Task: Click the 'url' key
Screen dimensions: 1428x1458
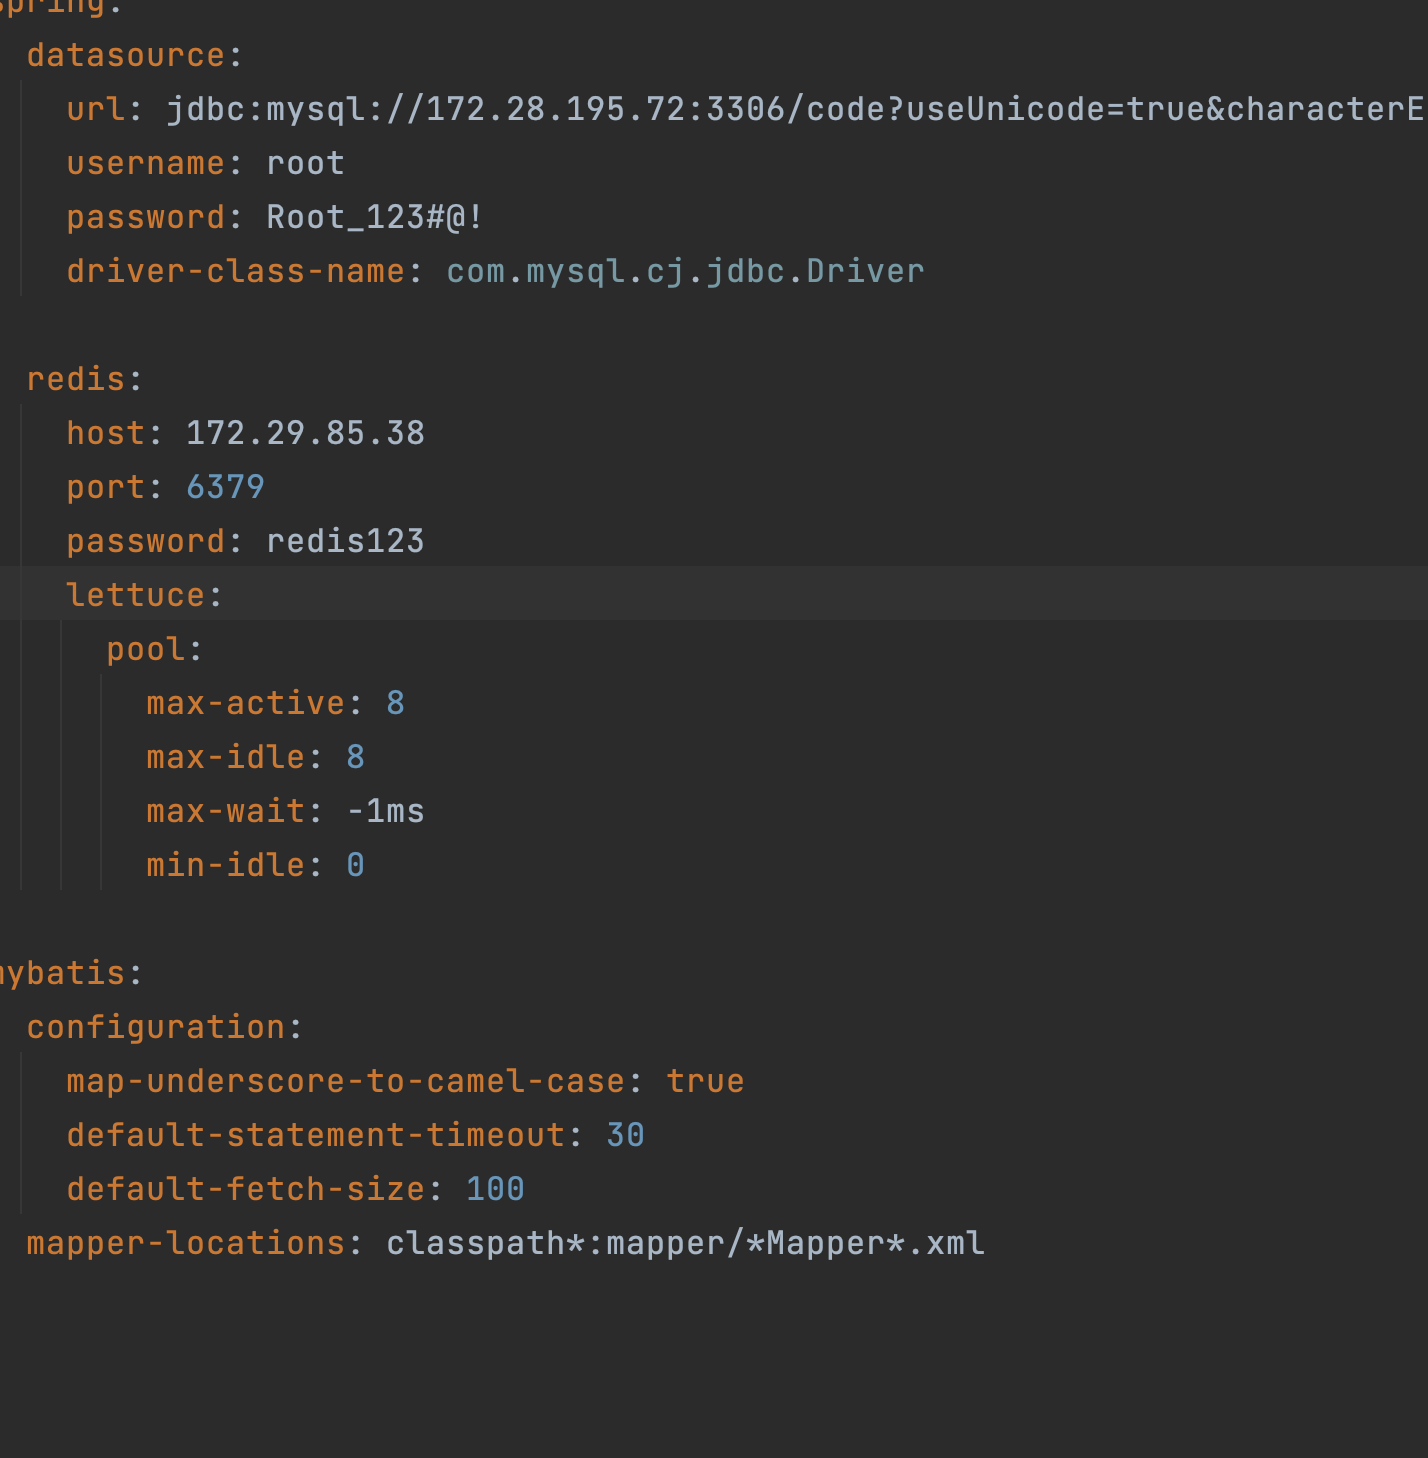Action: point(96,109)
